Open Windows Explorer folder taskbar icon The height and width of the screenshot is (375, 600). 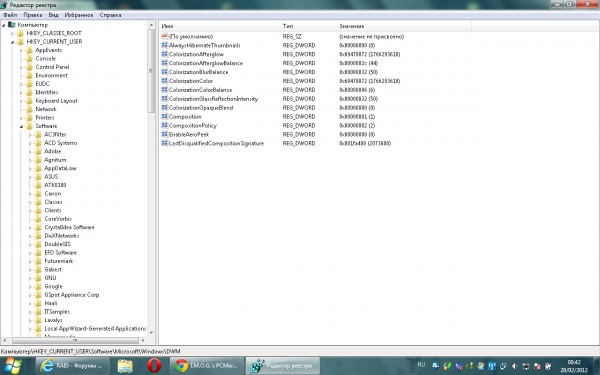click(x=125, y=366)
